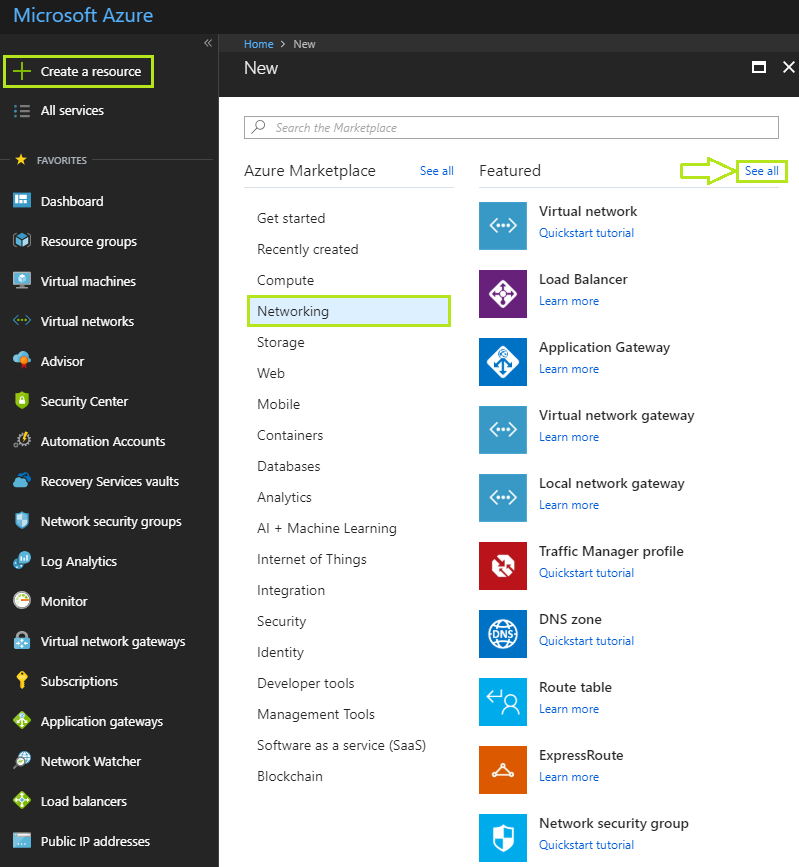
Task: Click the Local network gateway tile icon
Action: pyautogui.click(x=503, y=498)
